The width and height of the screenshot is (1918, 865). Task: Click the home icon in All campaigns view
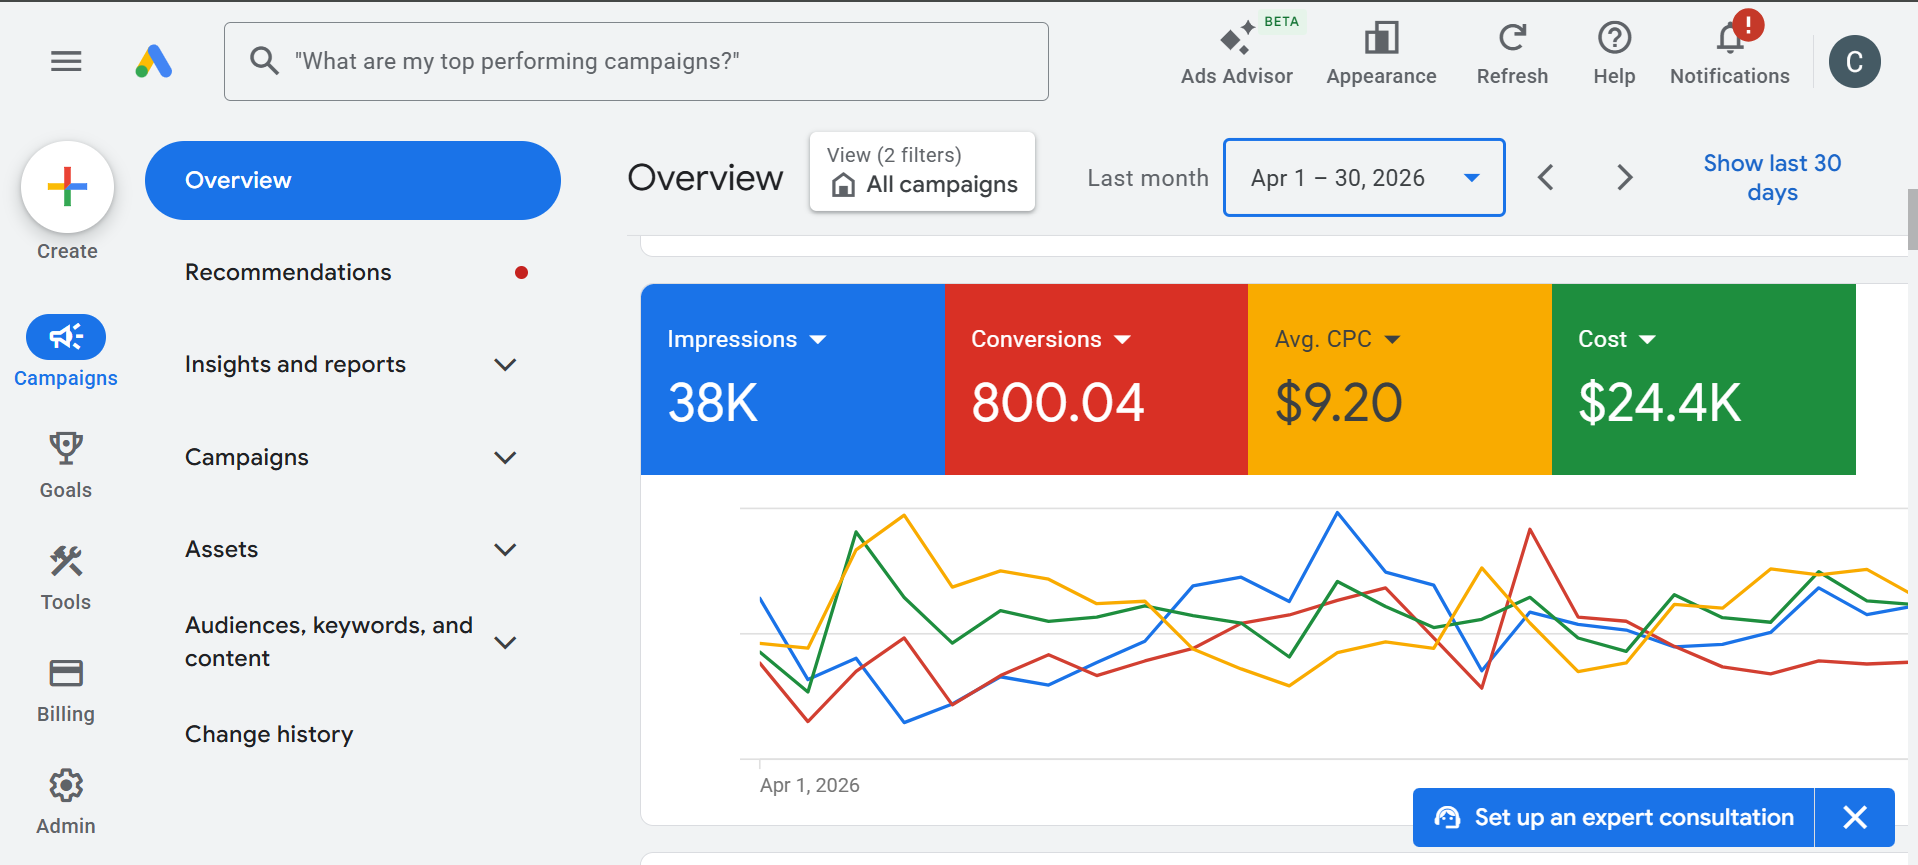(844, 185)
